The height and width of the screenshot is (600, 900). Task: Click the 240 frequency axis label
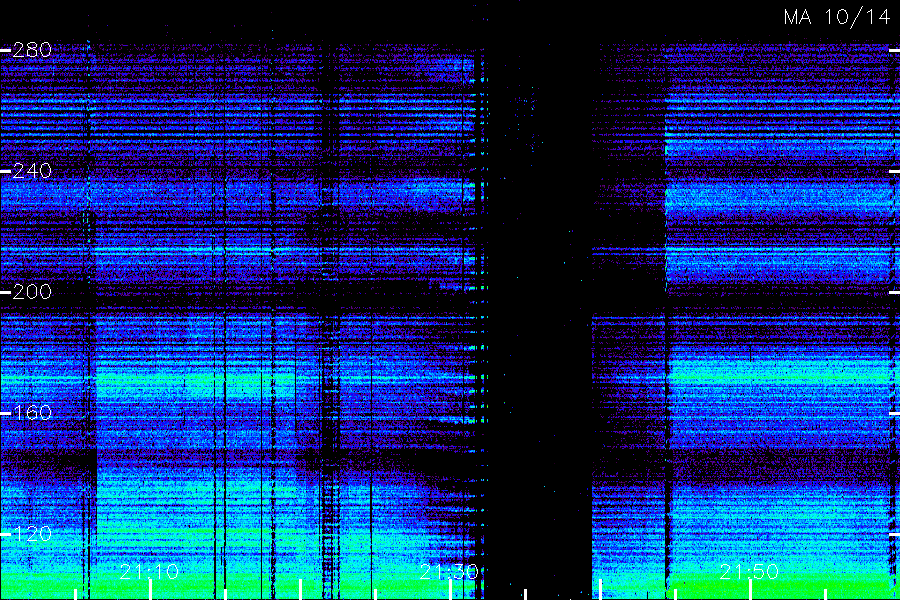[x=32, y=171]
